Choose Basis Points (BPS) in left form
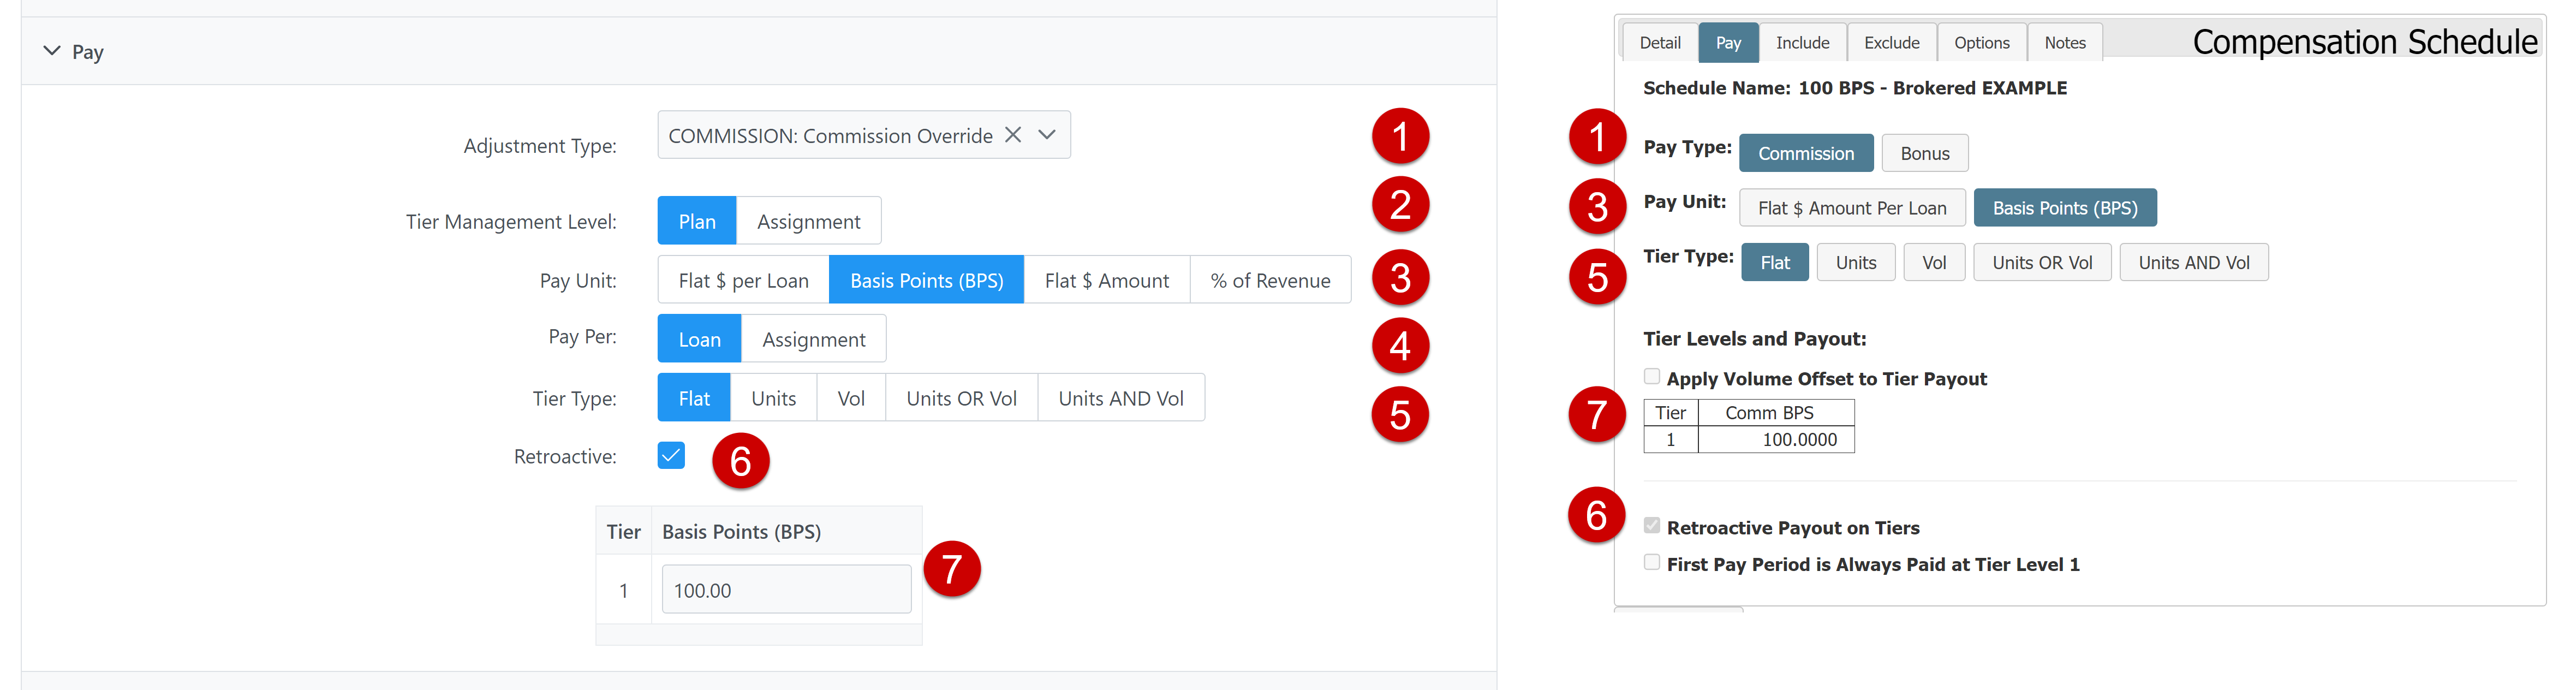 (926, 280)
